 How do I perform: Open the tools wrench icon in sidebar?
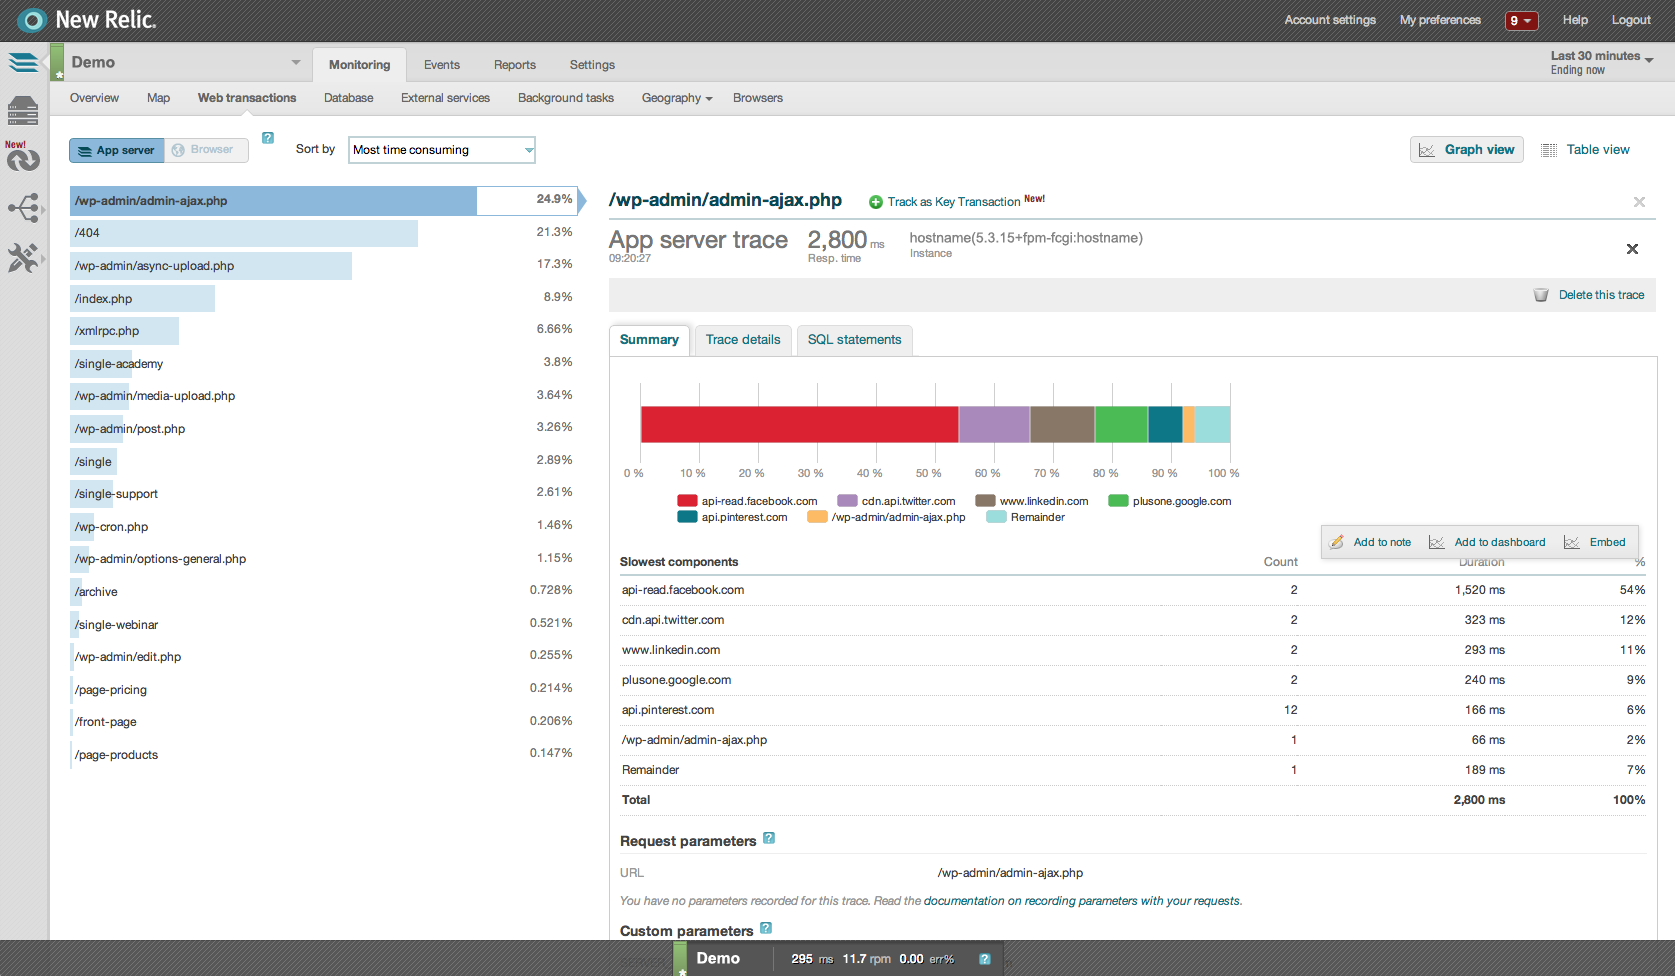point(24,258)
